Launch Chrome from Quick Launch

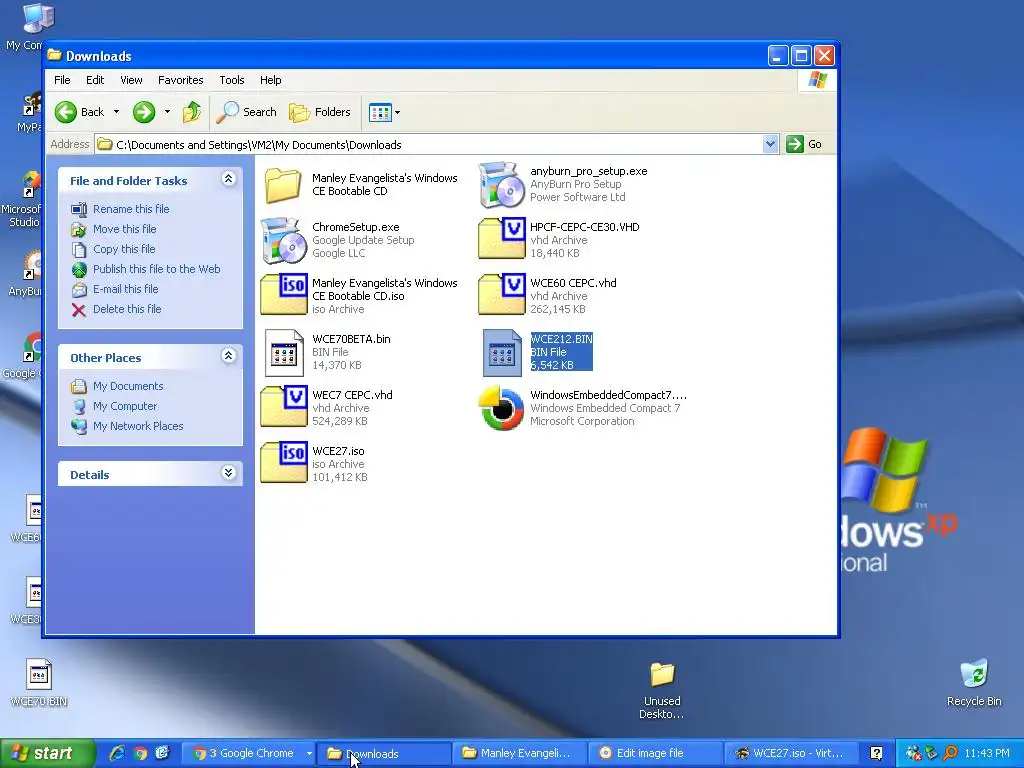click(140, 754)
